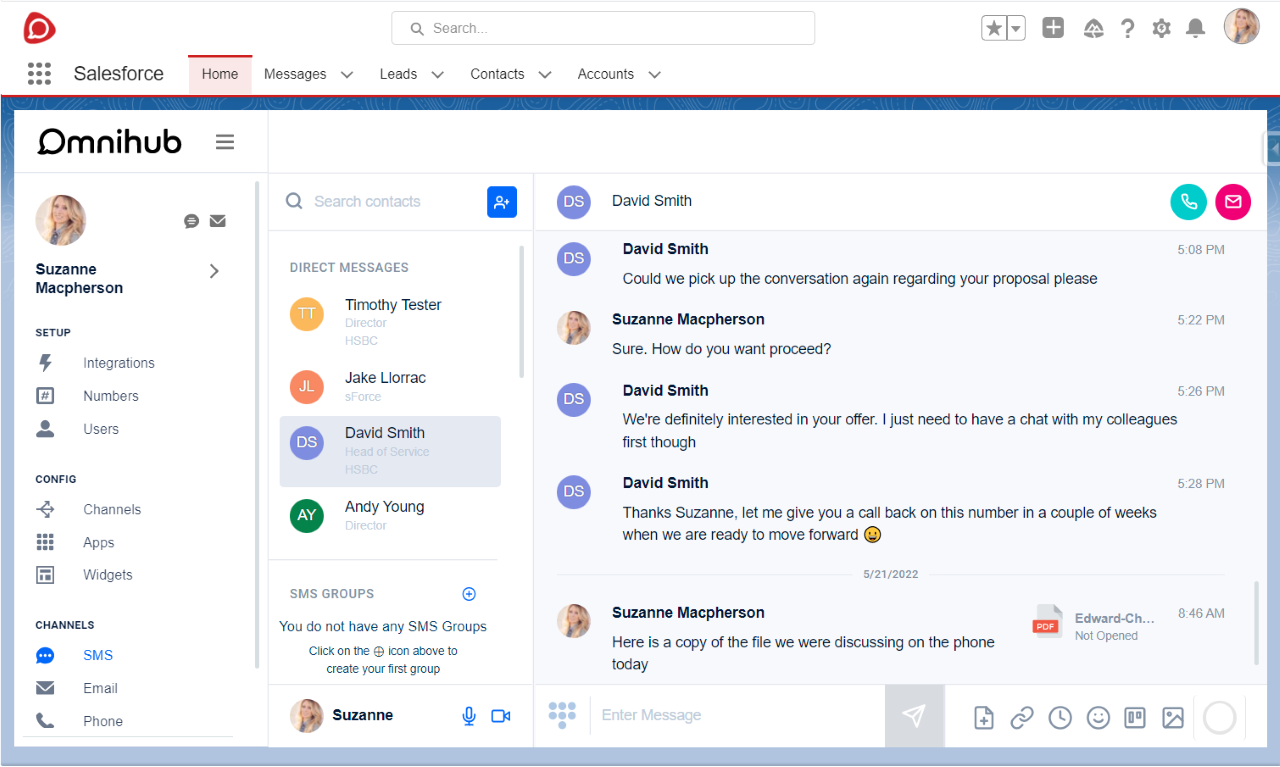Toggle the video camera icon
1280x767 pixels.
pos(501,716)
